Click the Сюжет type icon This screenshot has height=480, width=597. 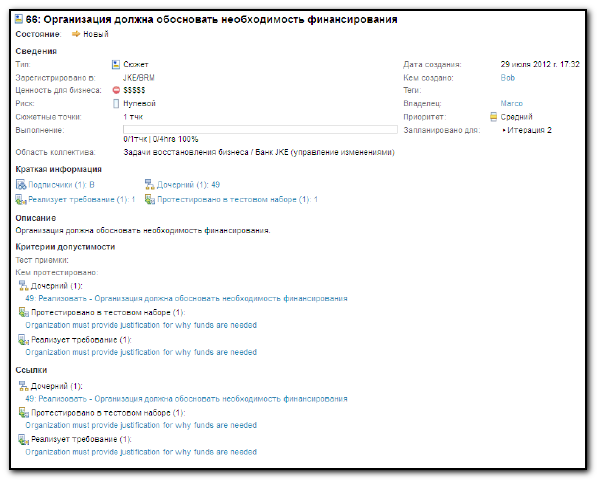(116, 65)
